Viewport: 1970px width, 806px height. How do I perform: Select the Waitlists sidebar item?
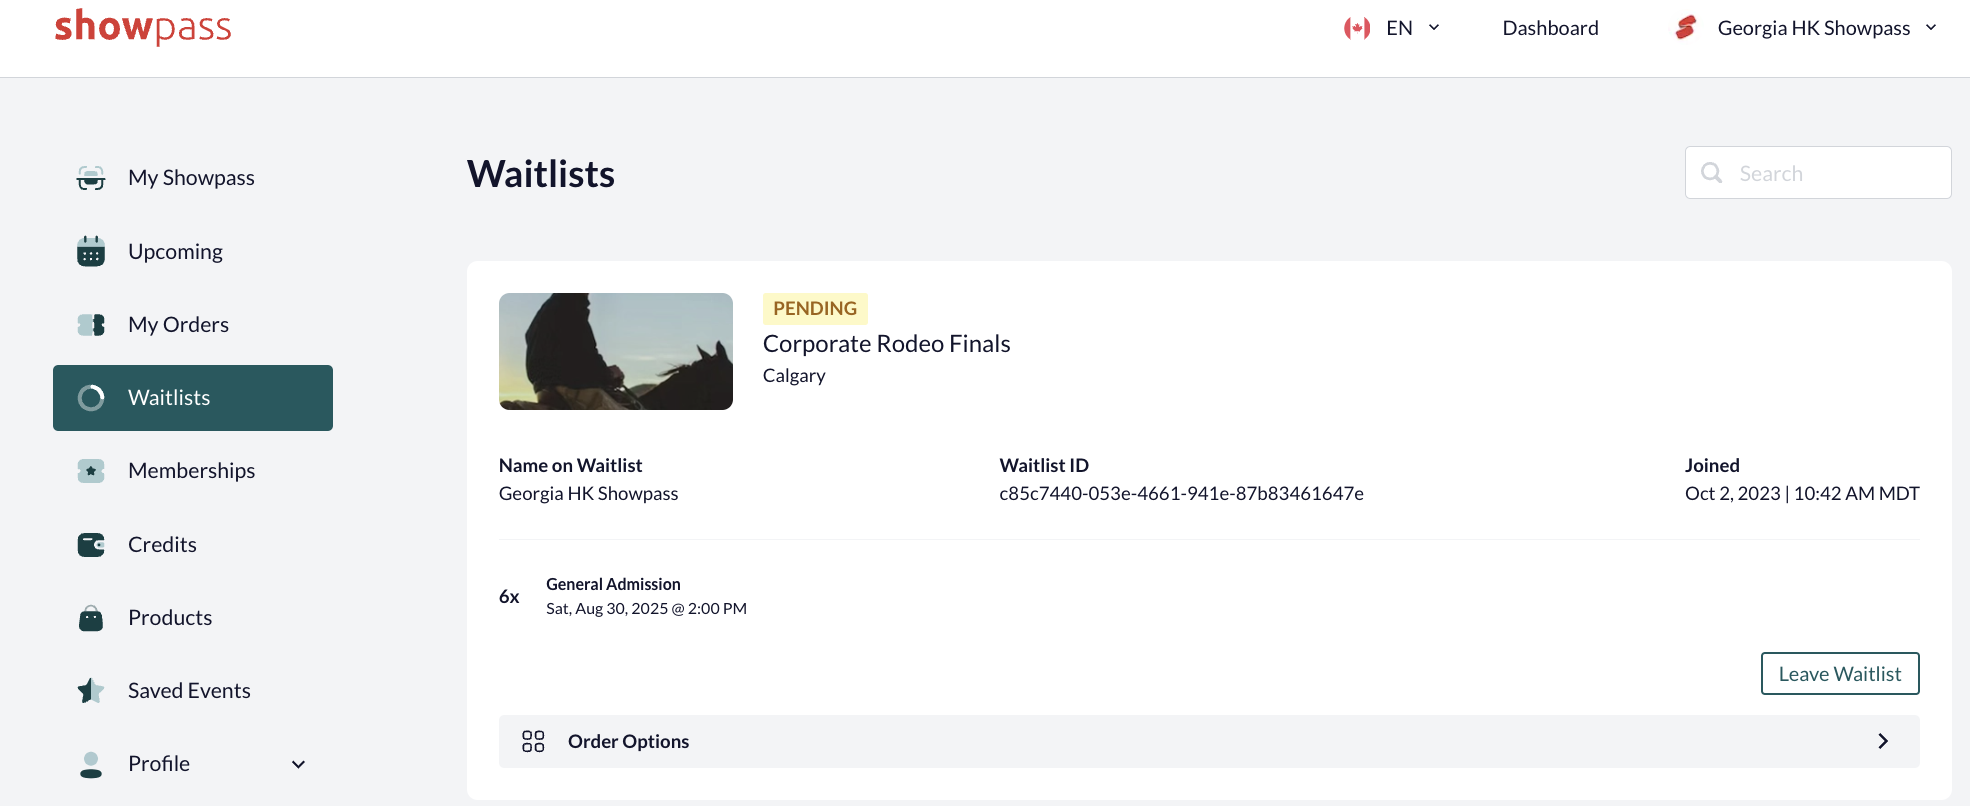193,398
